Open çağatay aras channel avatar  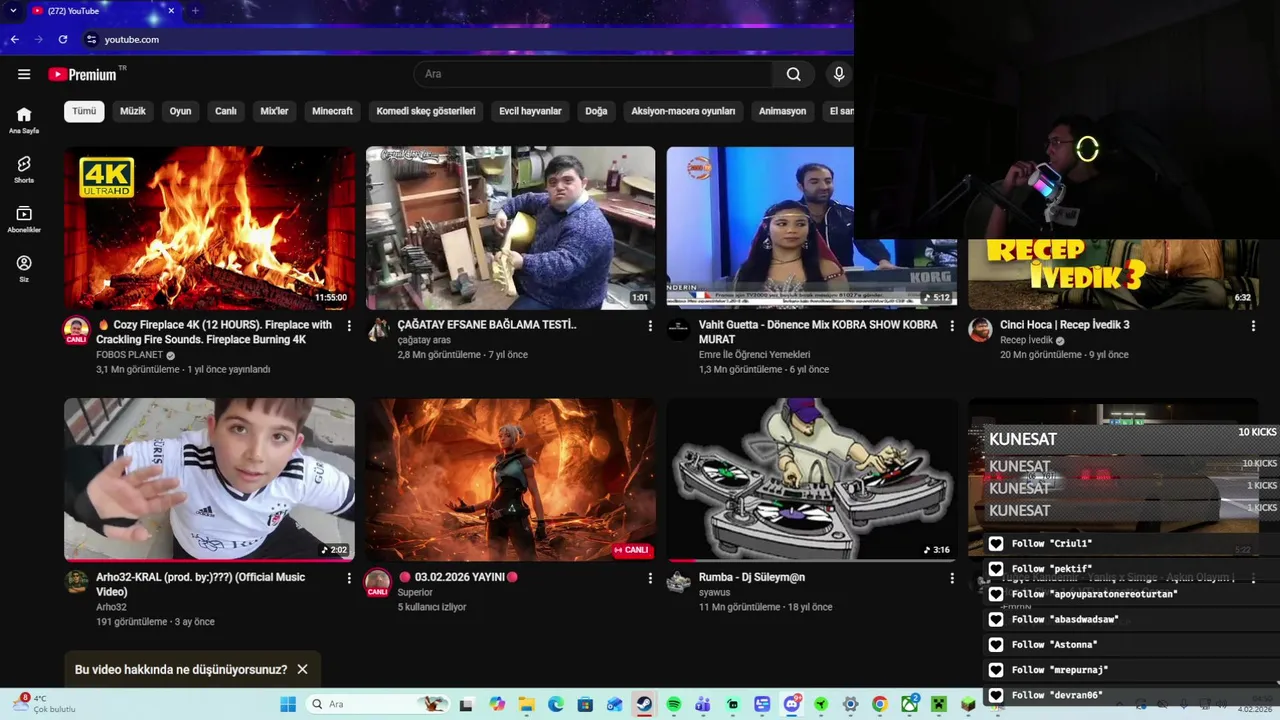378,330
